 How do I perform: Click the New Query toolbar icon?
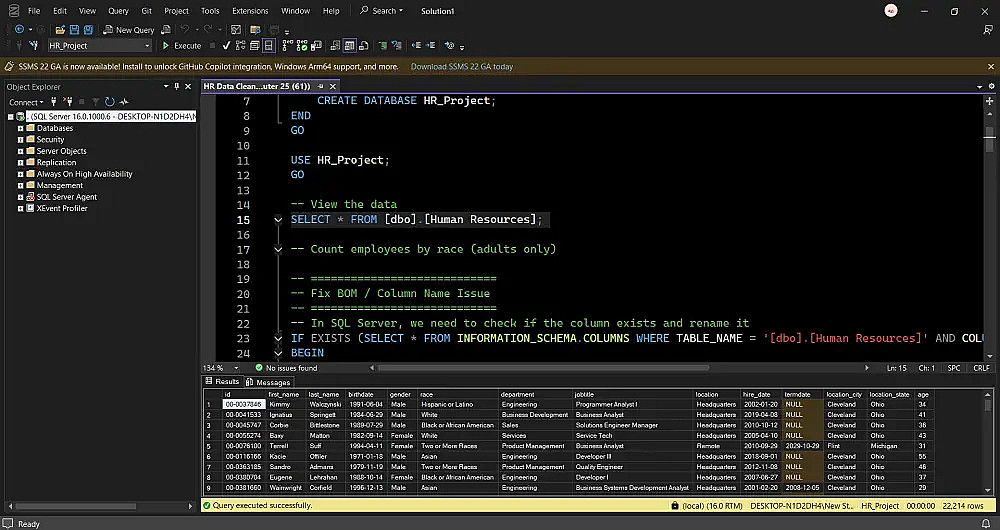pyautogui.click(x=128, y=30)
